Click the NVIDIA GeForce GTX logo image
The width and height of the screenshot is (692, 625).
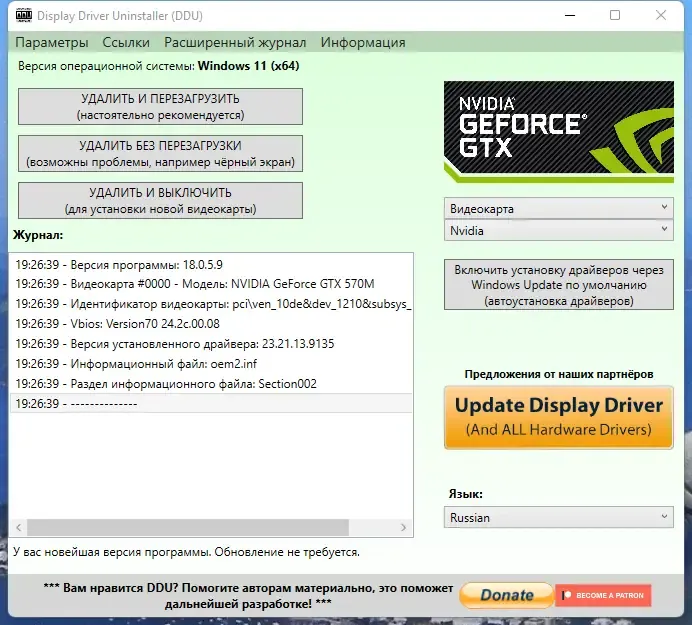[x=559, y=132]
